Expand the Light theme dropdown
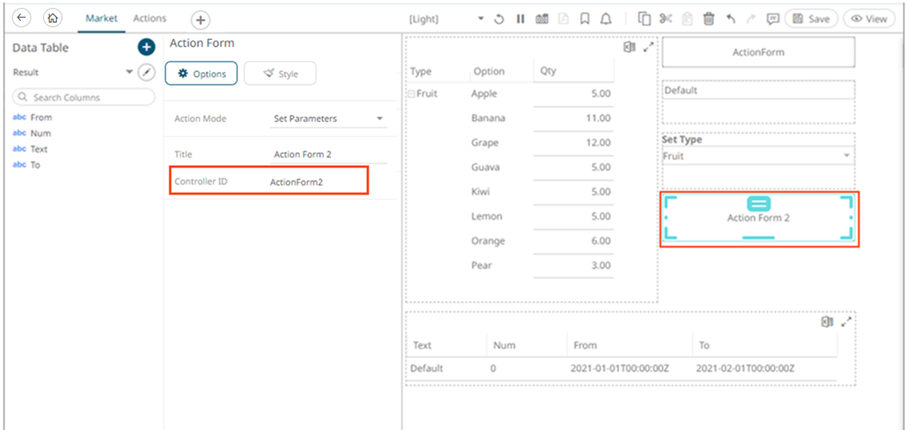The image size is (907, 430). [x=480, y=19]
